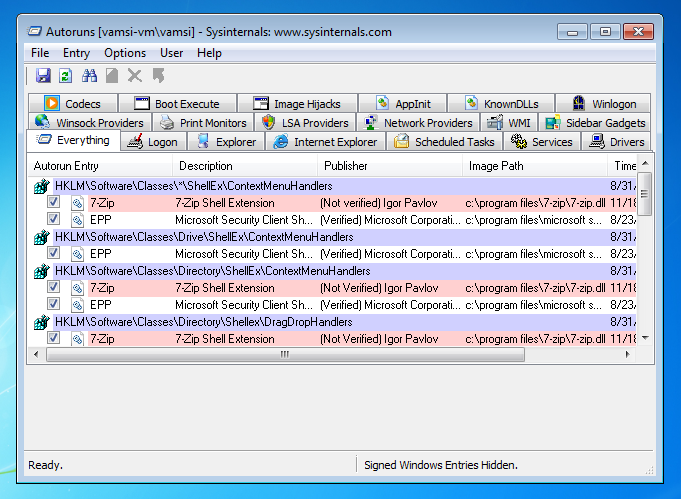The height and width of the screenshot is (499, 681).
Task: Sort by Autorun Entry column header
Action: click(x=100, y=166)
